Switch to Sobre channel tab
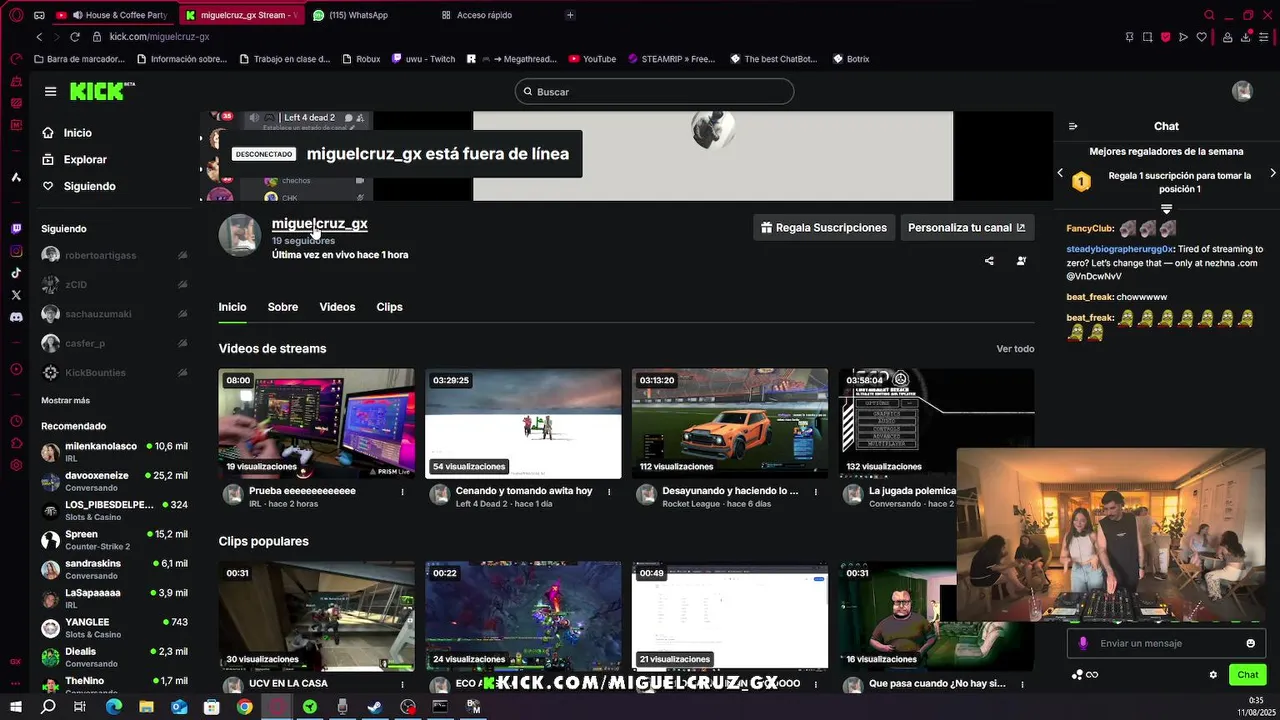 pyautogui.click(x=283, y=307)
